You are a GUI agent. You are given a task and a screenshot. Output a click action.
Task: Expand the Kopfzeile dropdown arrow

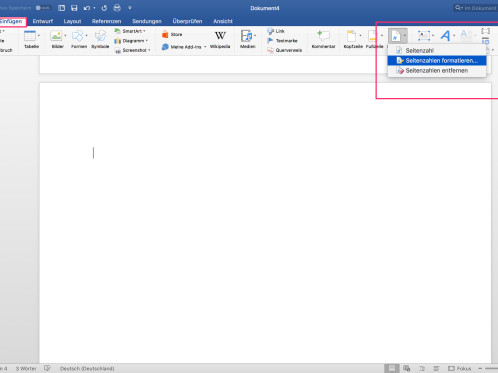[x=360, y=35]
